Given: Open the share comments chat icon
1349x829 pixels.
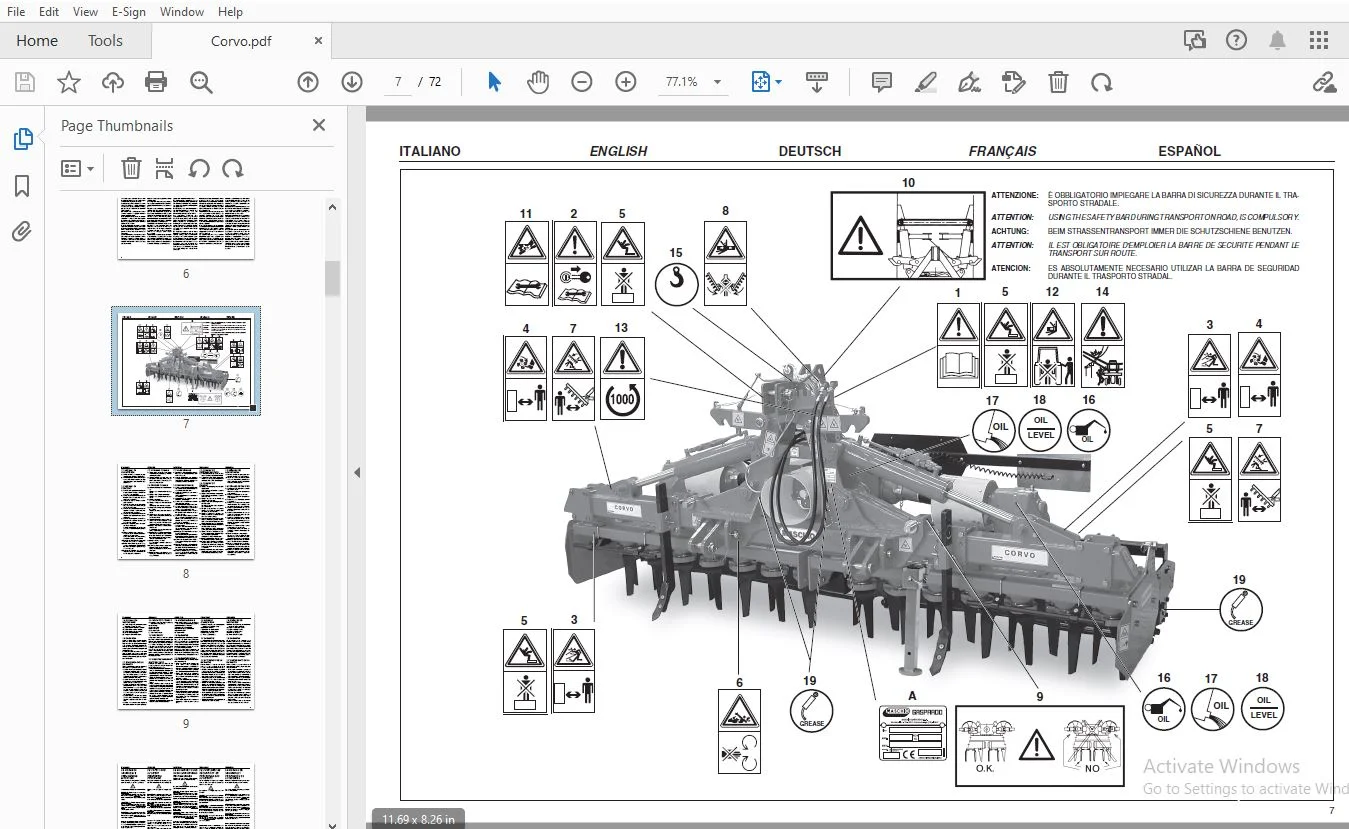Looking at the screenshot, I should [1195, 40].
